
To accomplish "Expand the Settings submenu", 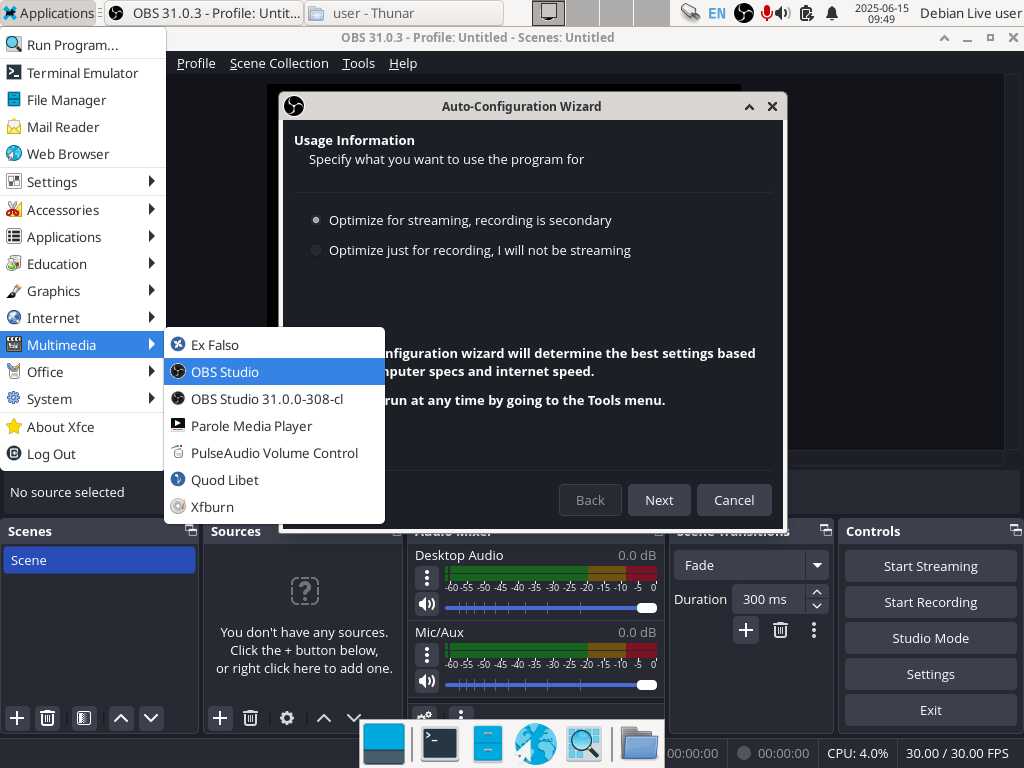I will [x=82, y=182].
